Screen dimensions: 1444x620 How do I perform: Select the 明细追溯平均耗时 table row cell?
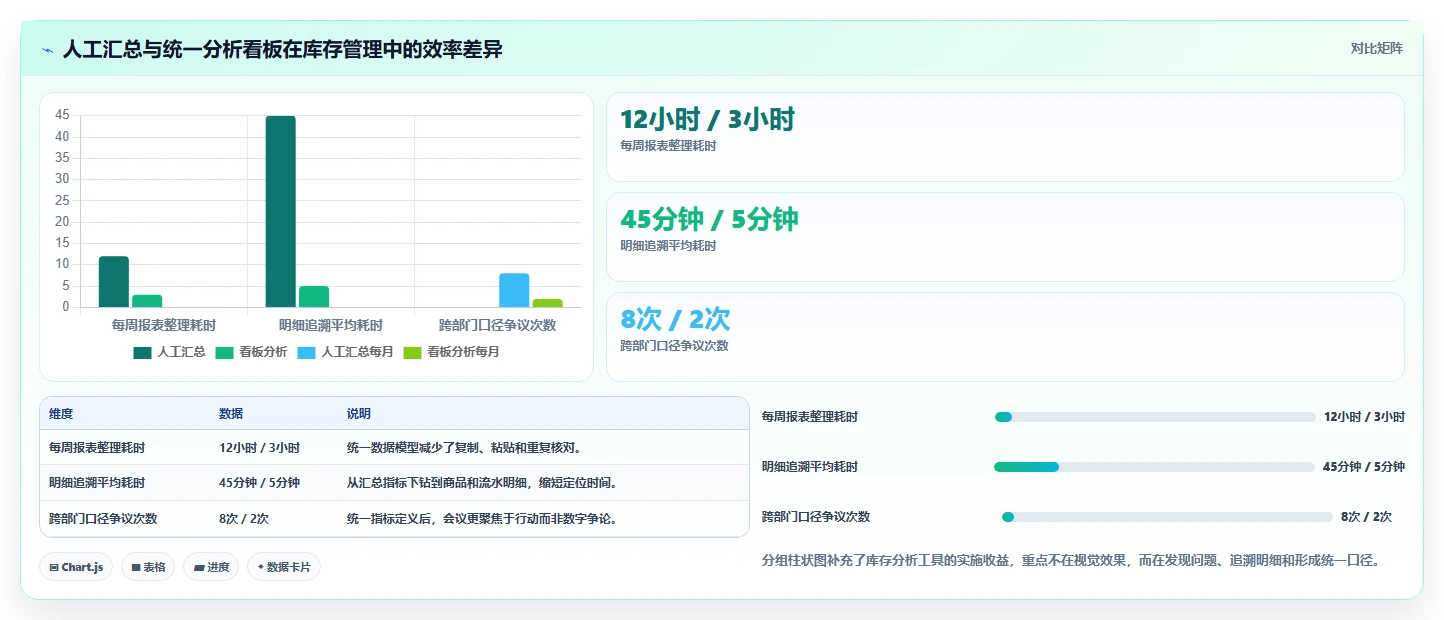coord(97,483)
